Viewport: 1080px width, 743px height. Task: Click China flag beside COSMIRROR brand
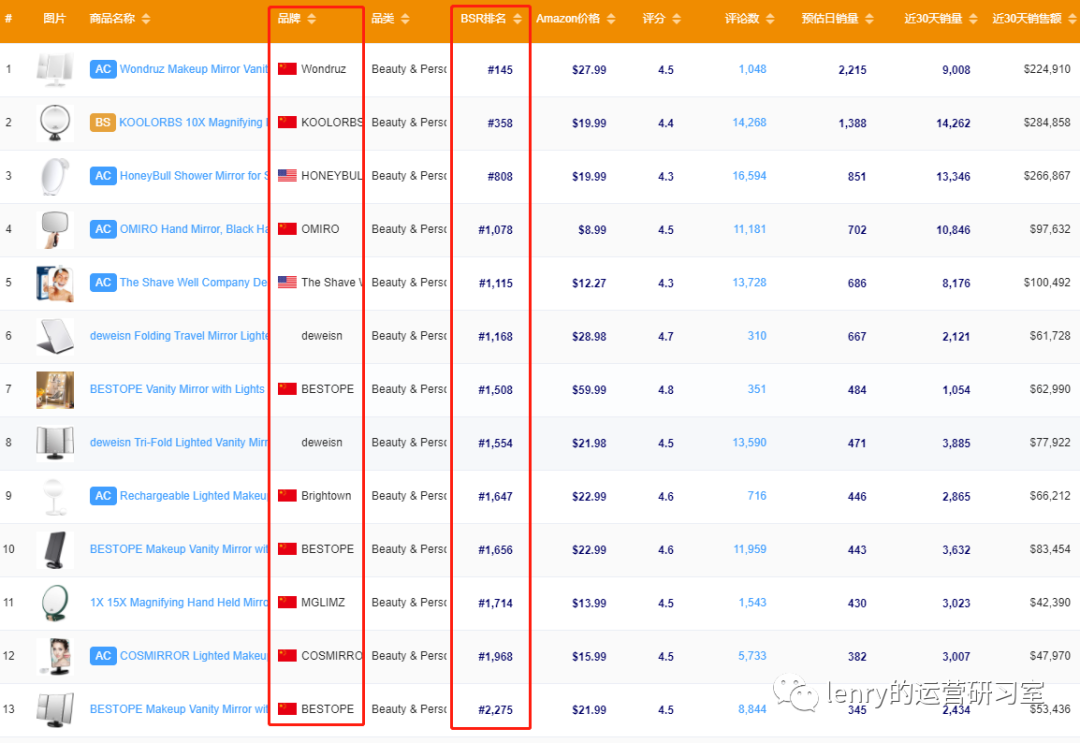tap(287, 656)
